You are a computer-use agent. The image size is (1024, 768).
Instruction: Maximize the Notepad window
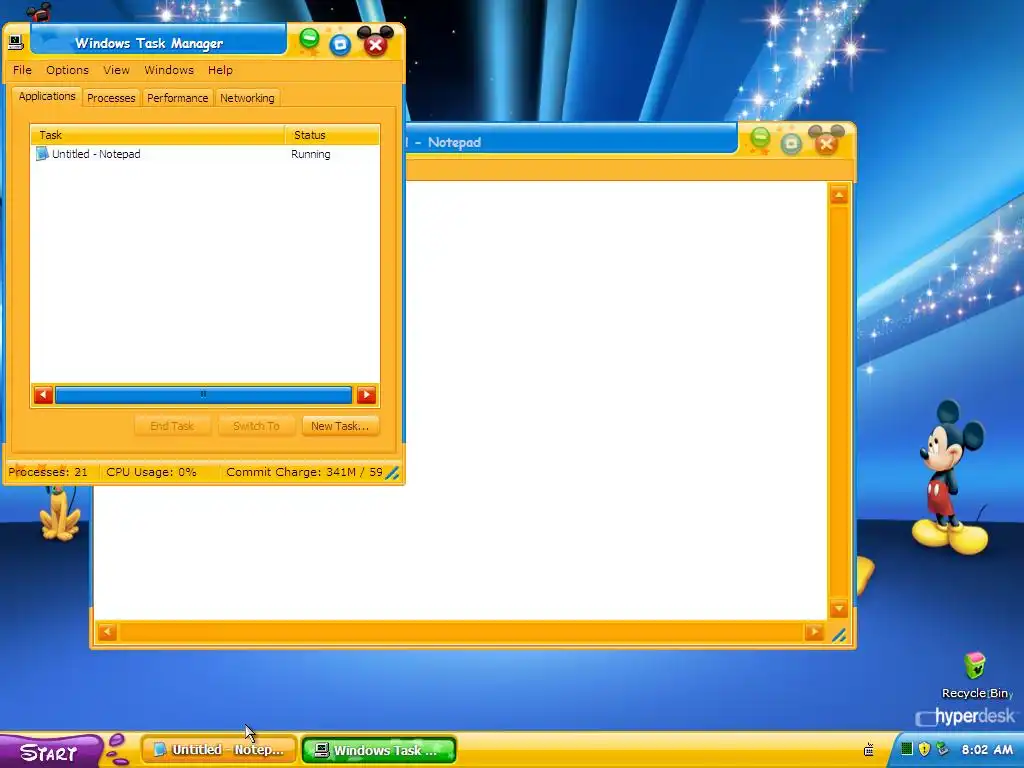(791, 143)
